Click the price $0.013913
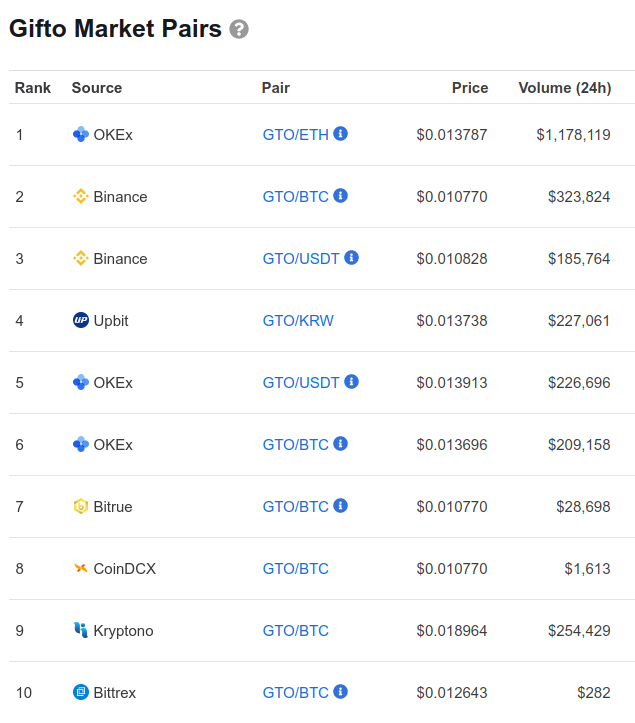 [x=452, y=383]
